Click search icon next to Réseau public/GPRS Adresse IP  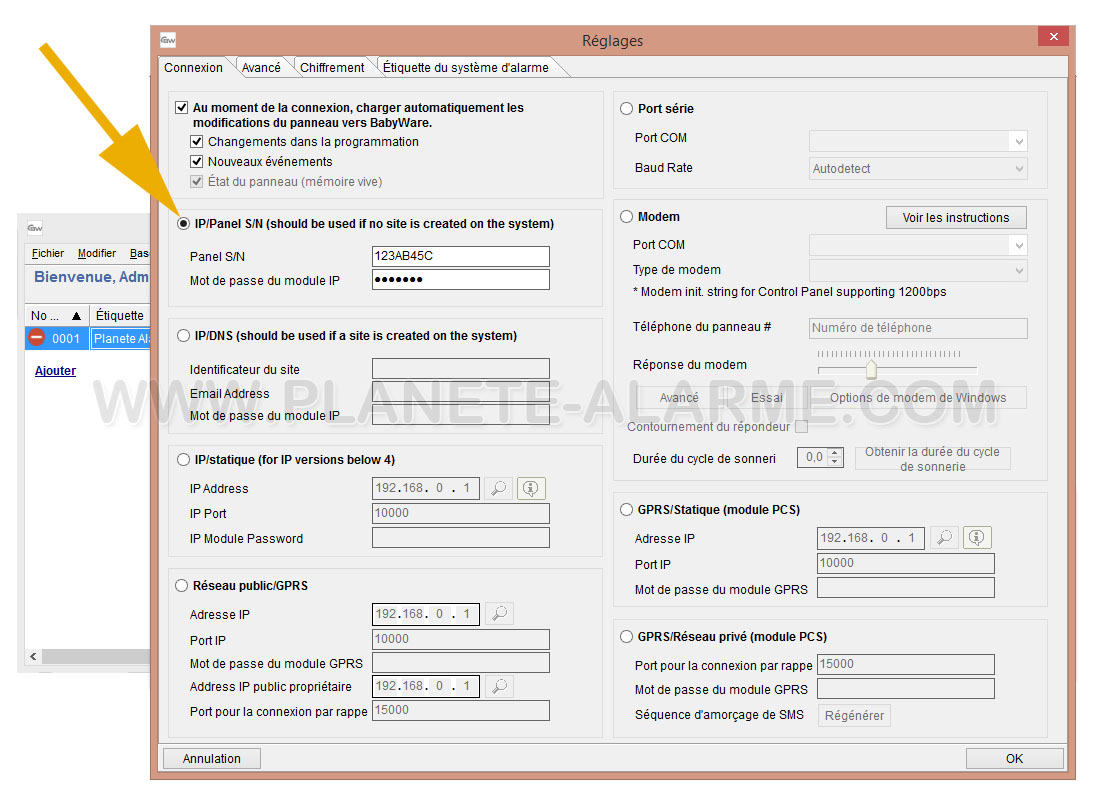[499, 614]
